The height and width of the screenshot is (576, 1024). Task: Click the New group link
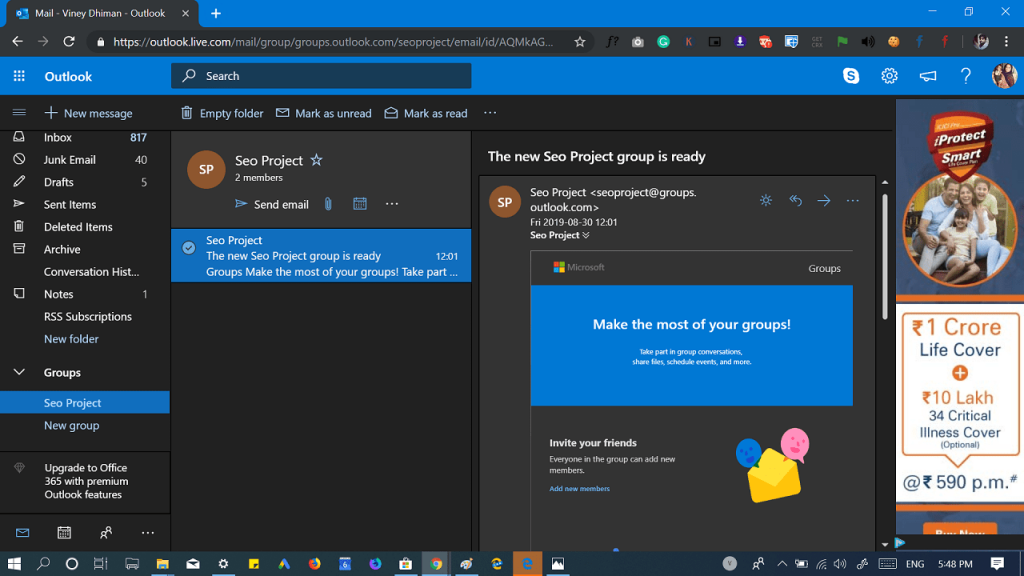coord(71,425)
